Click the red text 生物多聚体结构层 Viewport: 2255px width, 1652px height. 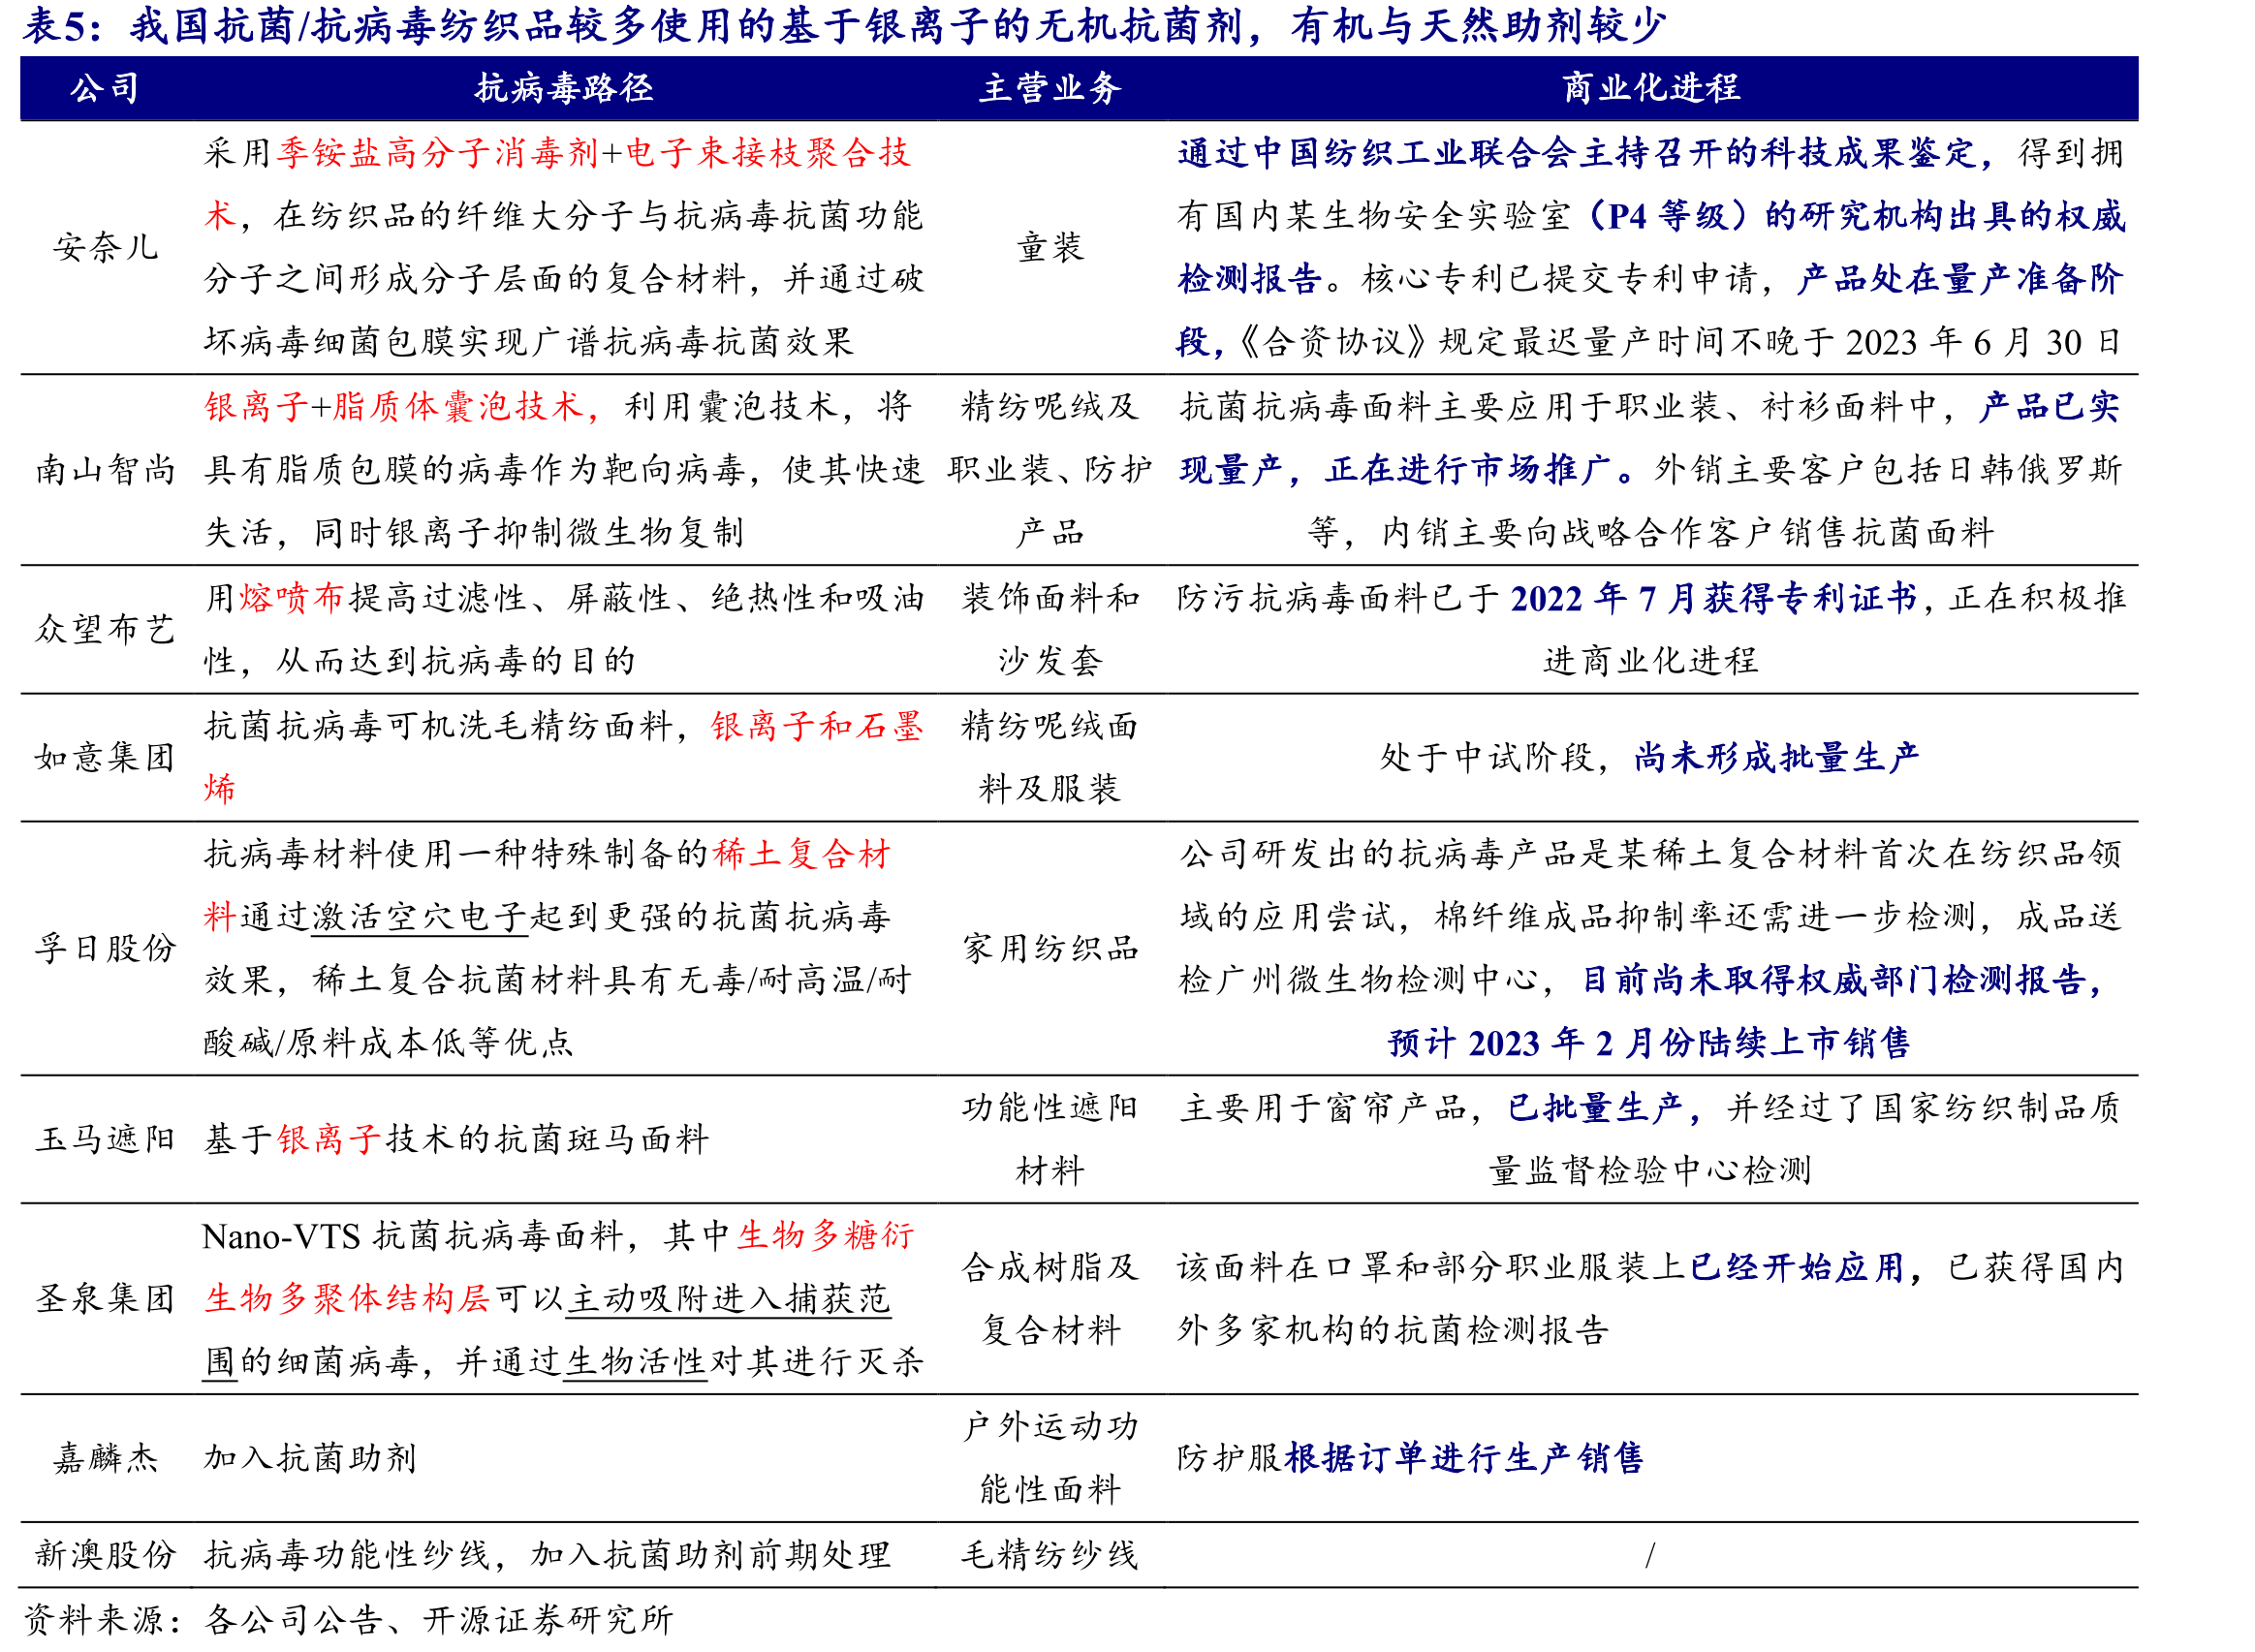click(347, 1299)
